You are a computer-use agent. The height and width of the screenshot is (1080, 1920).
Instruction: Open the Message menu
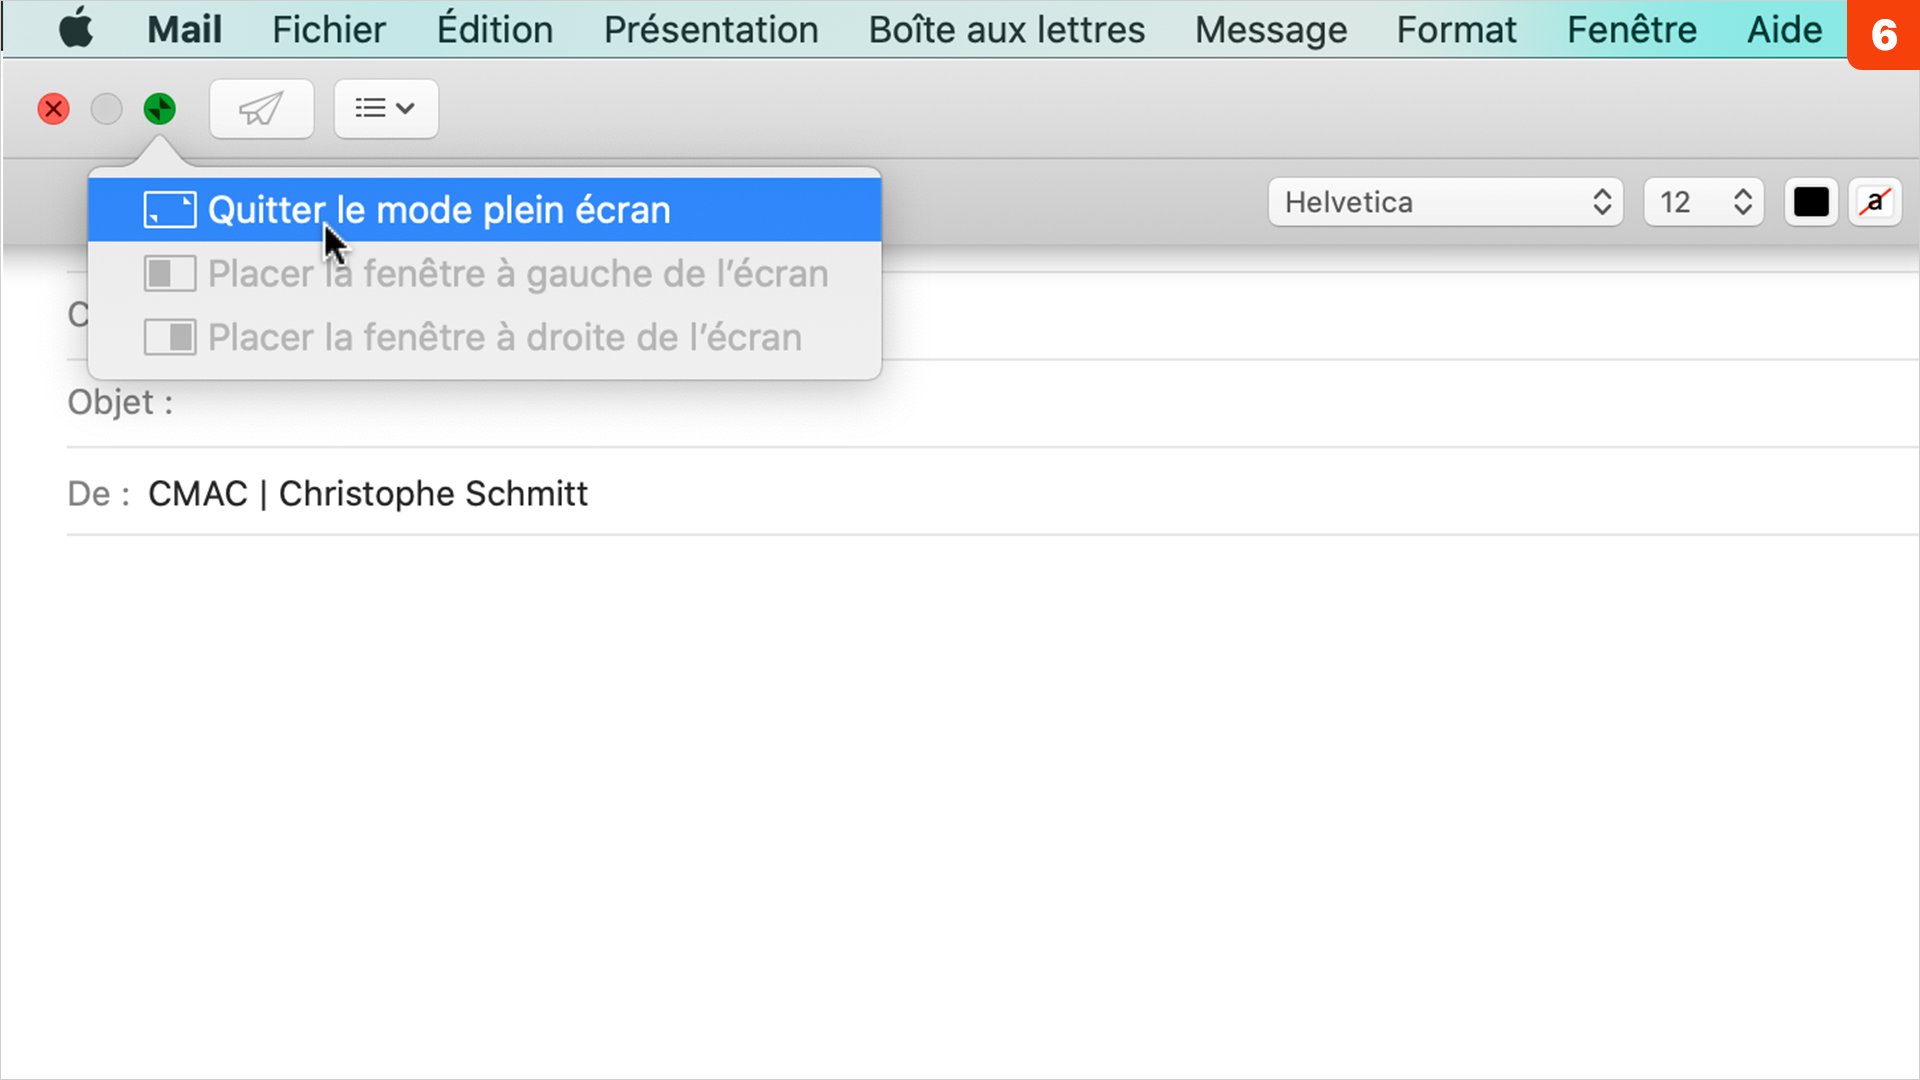1271,29
